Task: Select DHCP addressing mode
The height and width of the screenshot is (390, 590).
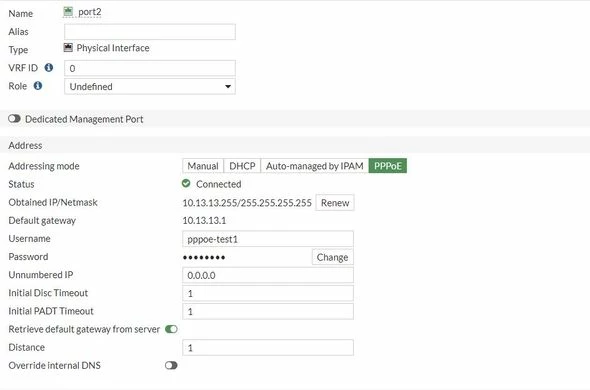Action: click(x=242, y=166)
